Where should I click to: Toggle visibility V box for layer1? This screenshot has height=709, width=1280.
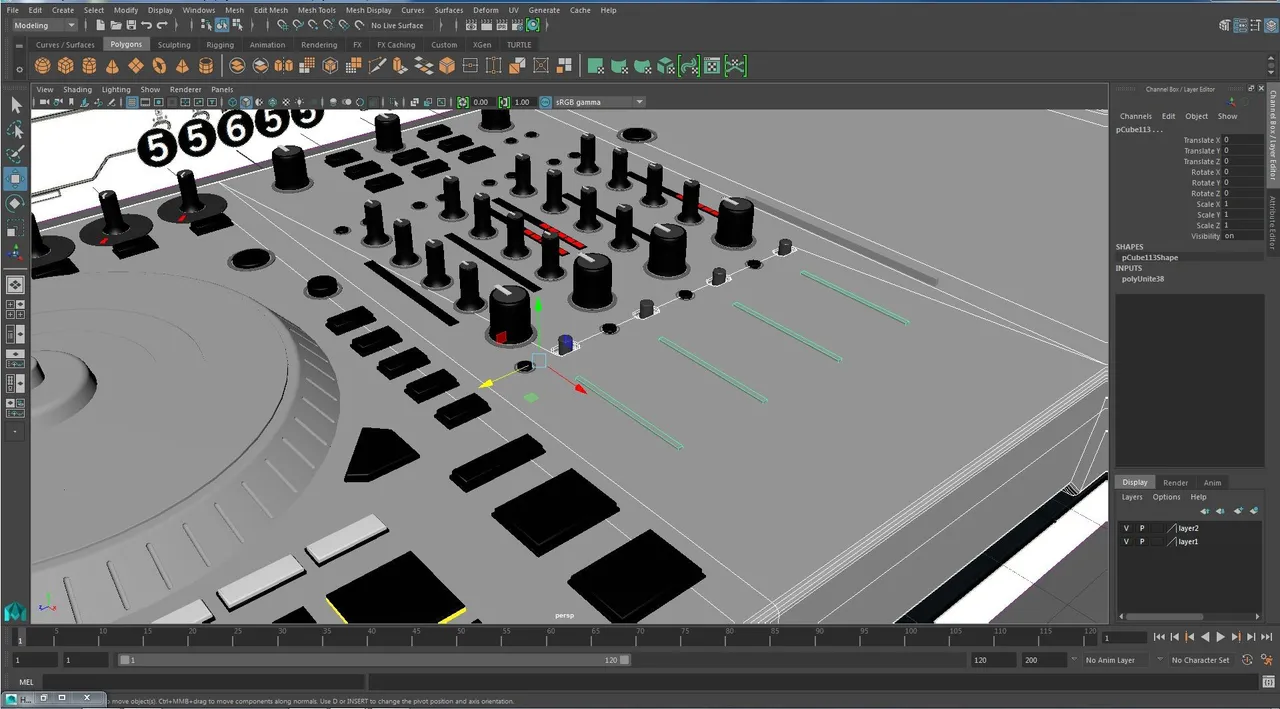1126,542
